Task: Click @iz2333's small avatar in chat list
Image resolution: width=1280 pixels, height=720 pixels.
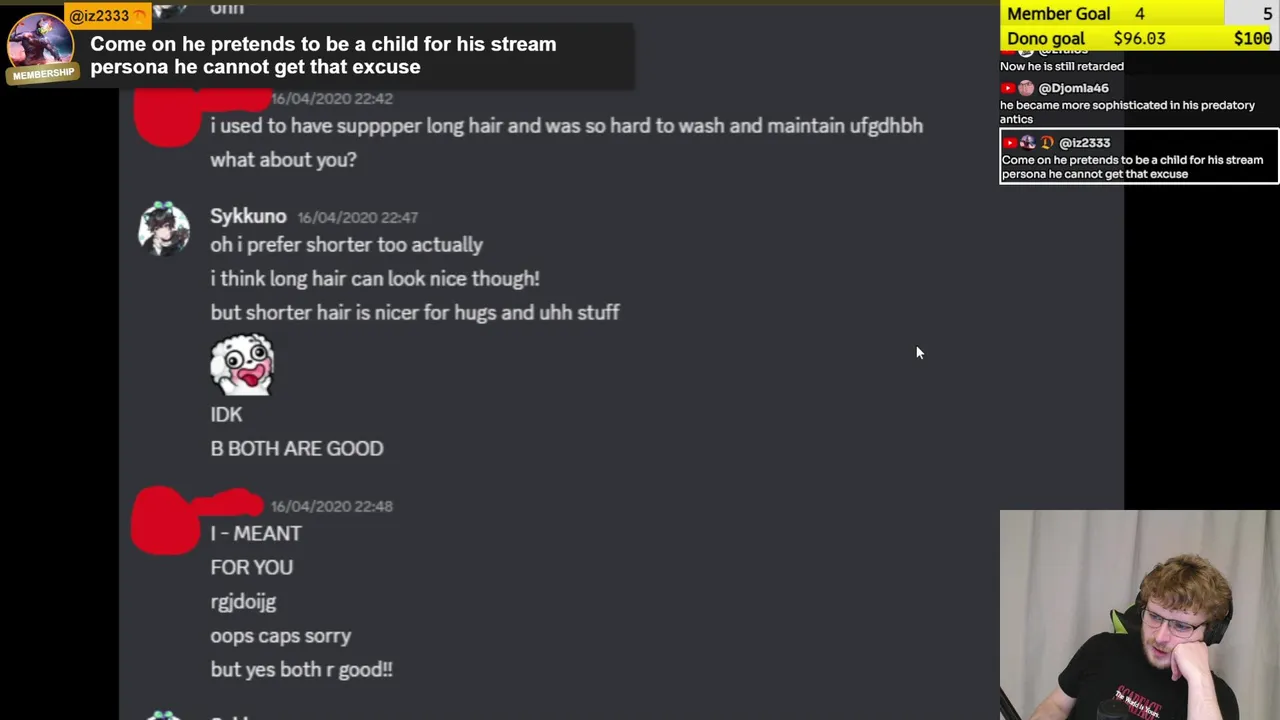Action: (x=1028, y=143)
